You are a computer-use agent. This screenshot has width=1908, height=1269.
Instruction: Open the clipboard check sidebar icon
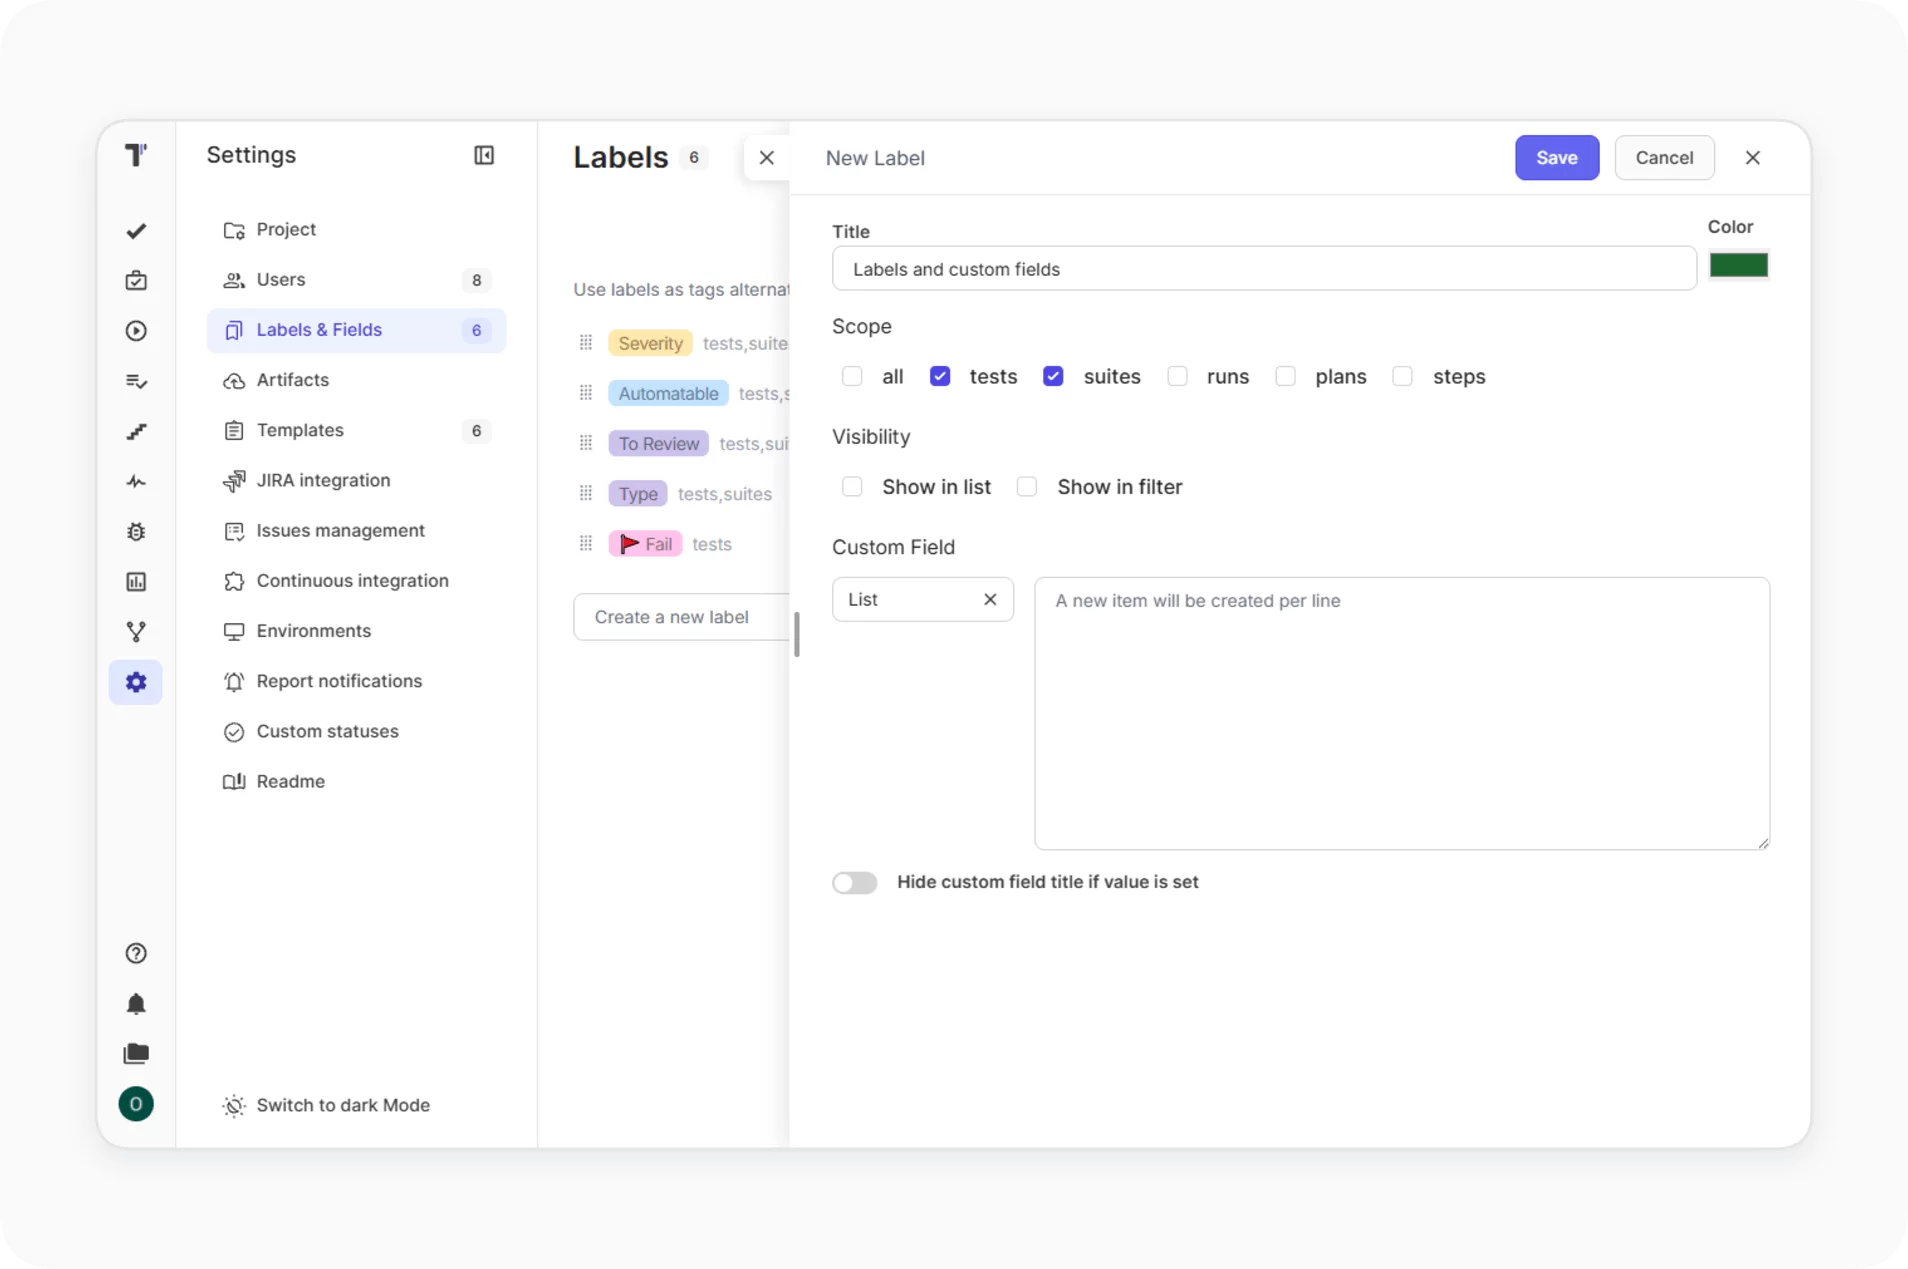pyautogui.click(x=136, y=281)
